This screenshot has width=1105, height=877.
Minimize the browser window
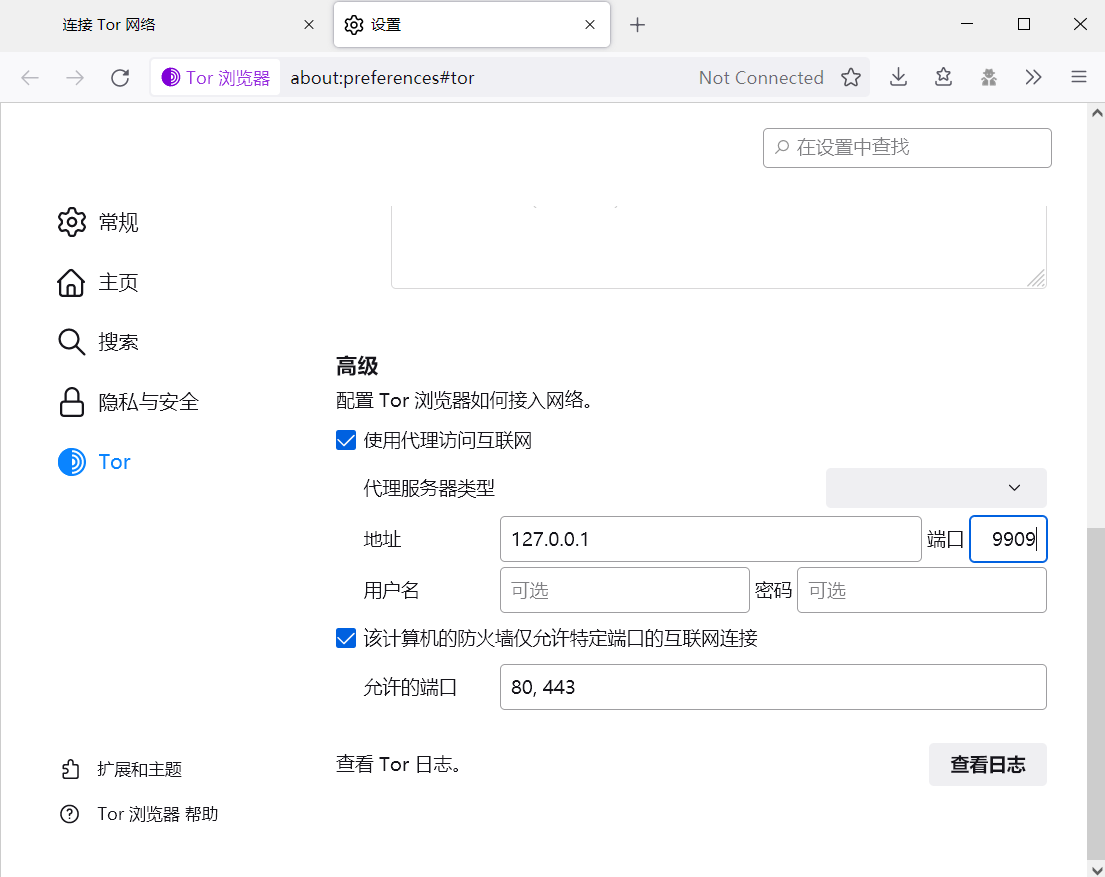pos(967,25)
